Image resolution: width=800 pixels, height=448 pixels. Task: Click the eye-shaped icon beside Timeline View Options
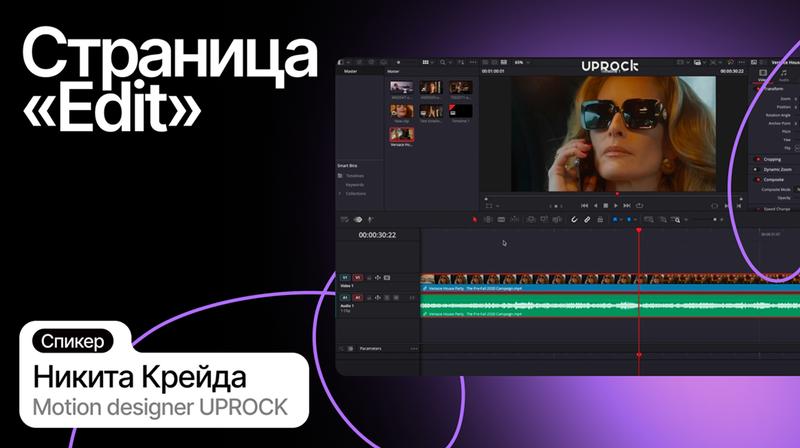coord(358,219)
